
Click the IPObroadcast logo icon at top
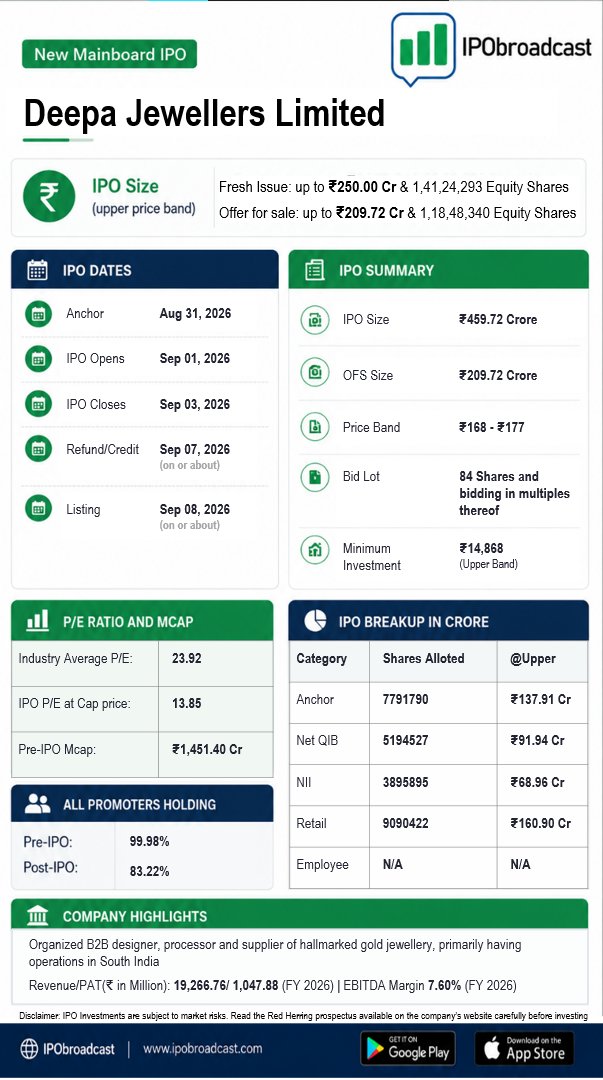pyautogui.click(x=423, y=48)
